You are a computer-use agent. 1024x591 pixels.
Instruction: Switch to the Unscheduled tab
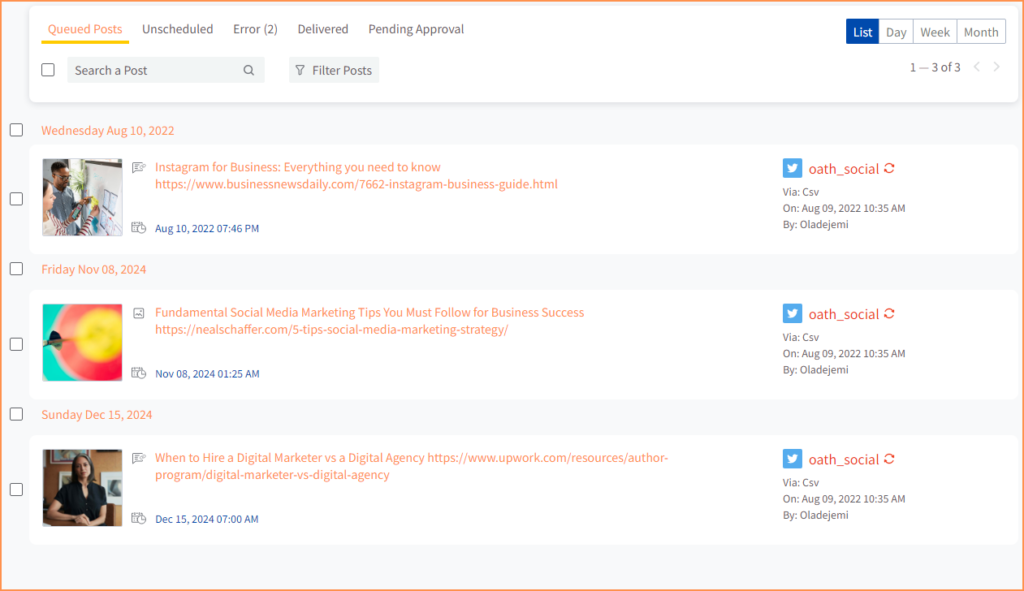point(178,29)
